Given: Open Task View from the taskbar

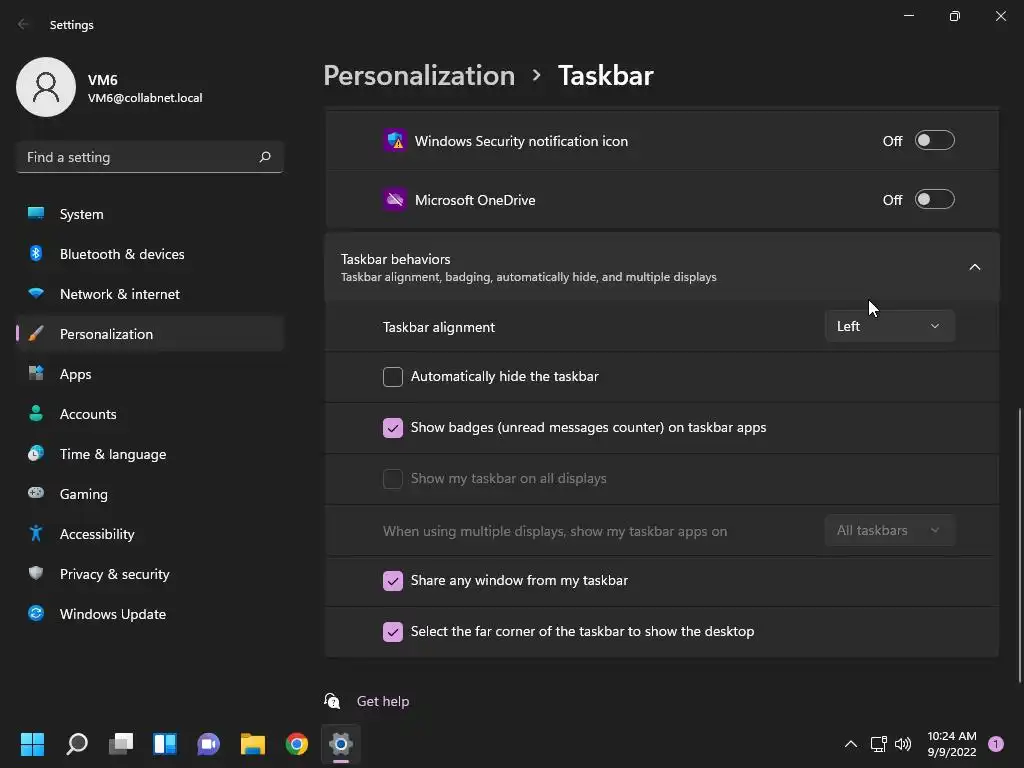Looking at the screenshot, I should point(121,743).
